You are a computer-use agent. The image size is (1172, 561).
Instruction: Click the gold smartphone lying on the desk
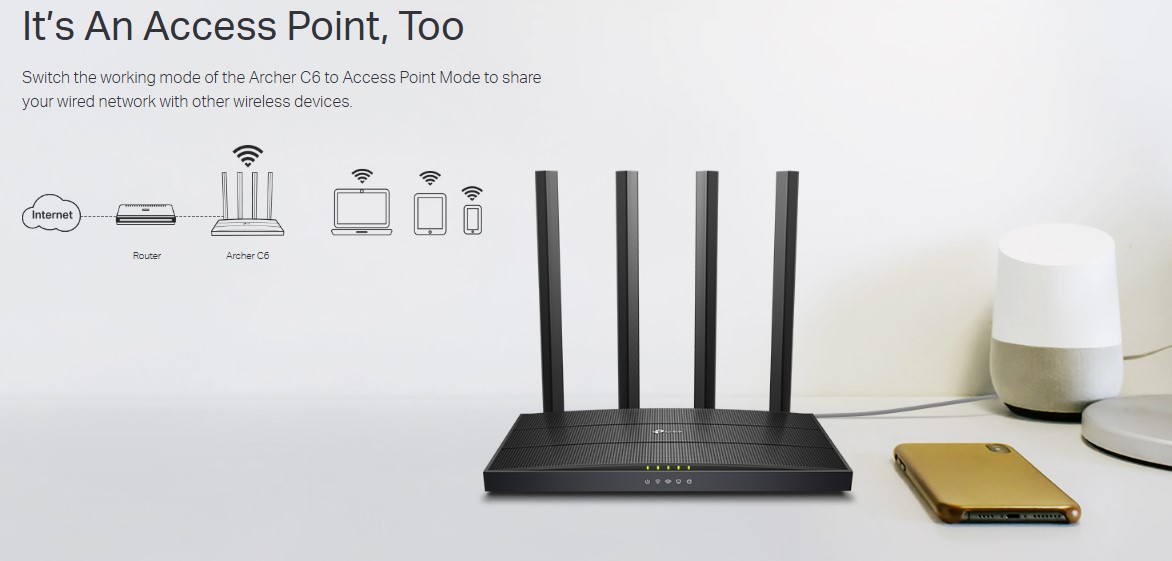coord(987,482)
